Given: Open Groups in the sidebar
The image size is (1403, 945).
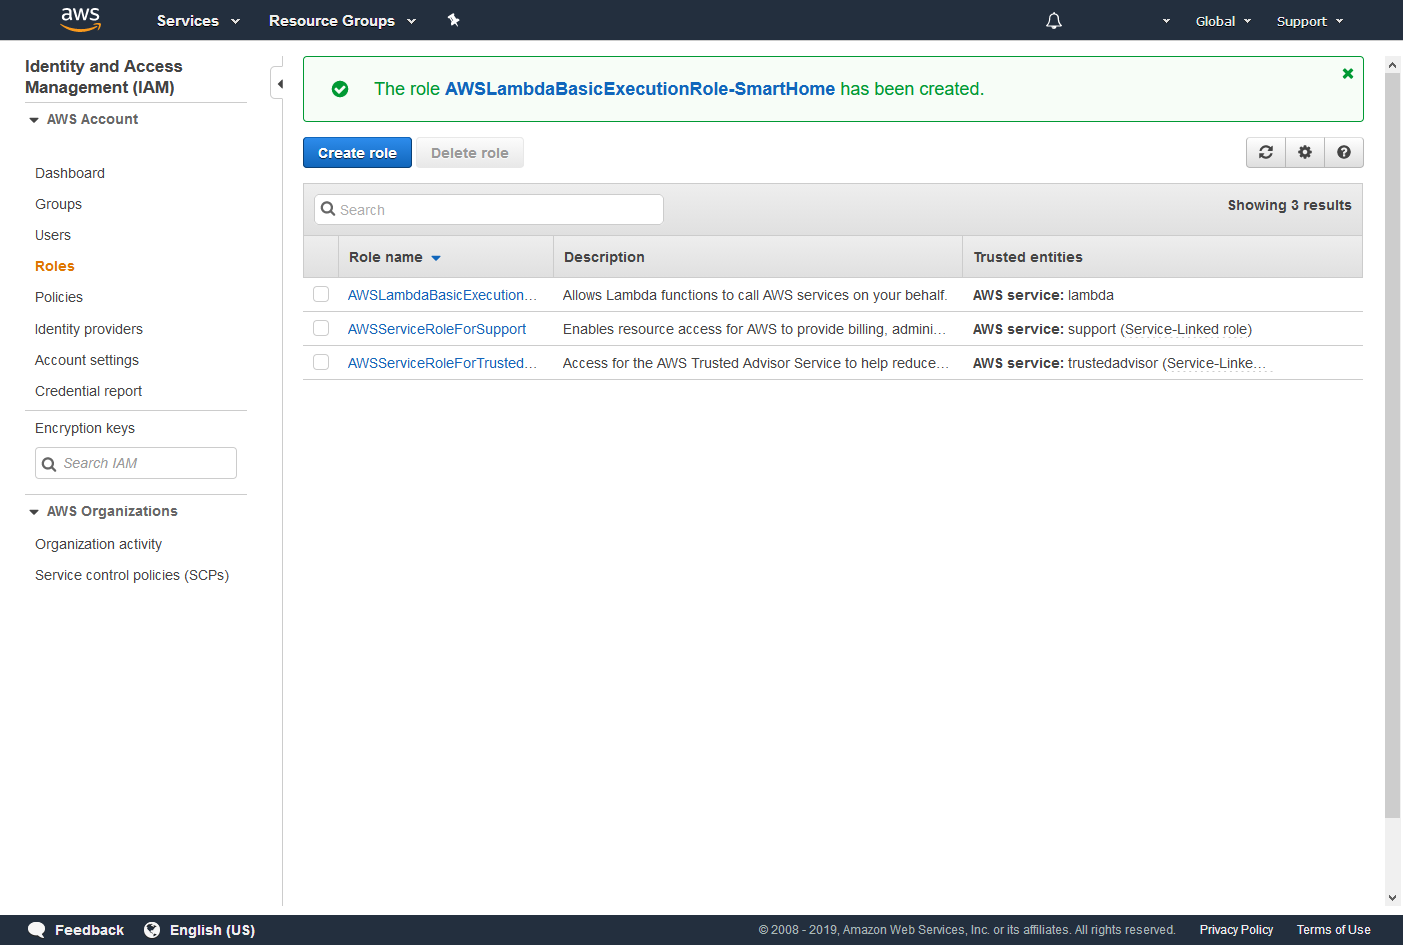Looking at the screenshot, I should pos(58,204).
